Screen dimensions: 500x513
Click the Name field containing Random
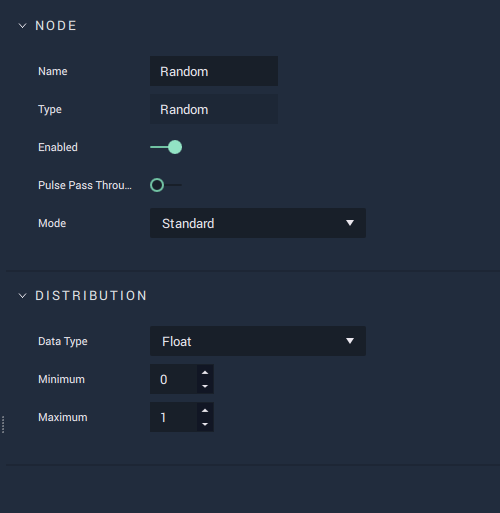coord(214,71)
